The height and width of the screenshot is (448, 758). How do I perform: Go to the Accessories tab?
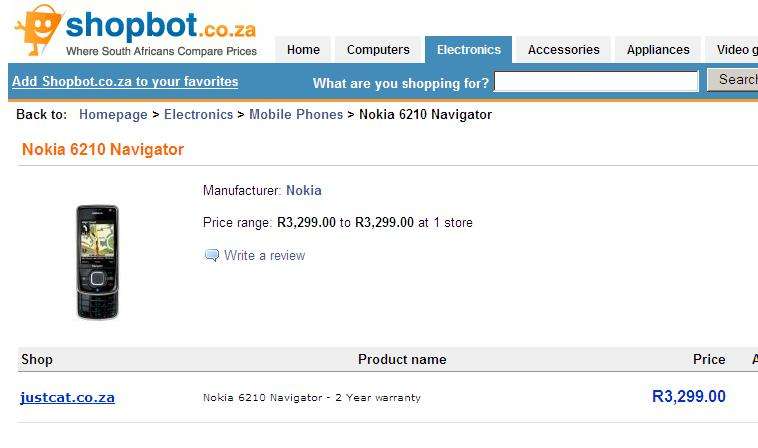click(563, 50)
